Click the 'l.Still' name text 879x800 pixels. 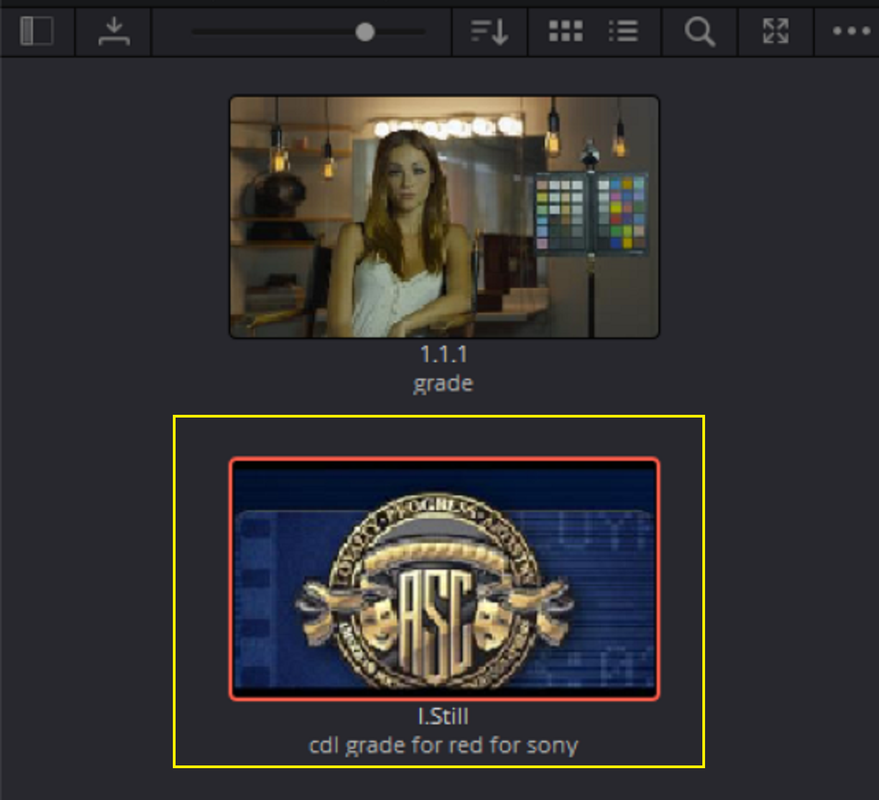[443, 716]
